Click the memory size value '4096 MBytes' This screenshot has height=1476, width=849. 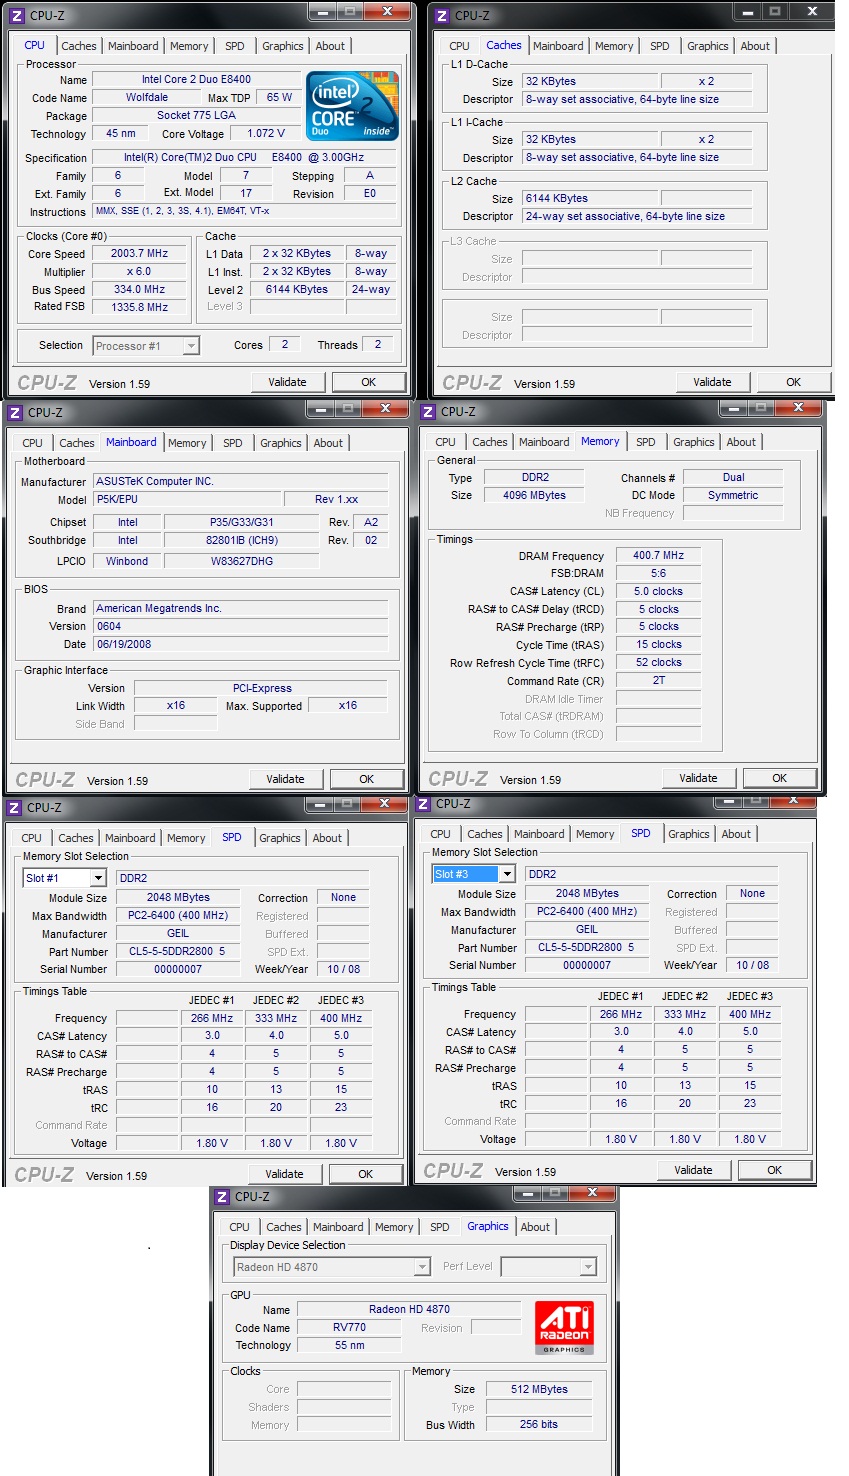[x=535, y=495]
